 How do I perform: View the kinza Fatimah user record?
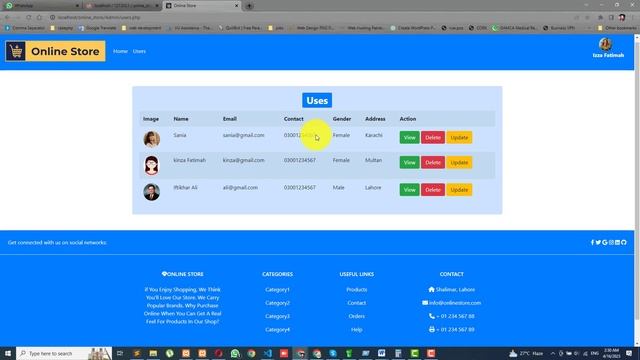[x=409, y=162]
